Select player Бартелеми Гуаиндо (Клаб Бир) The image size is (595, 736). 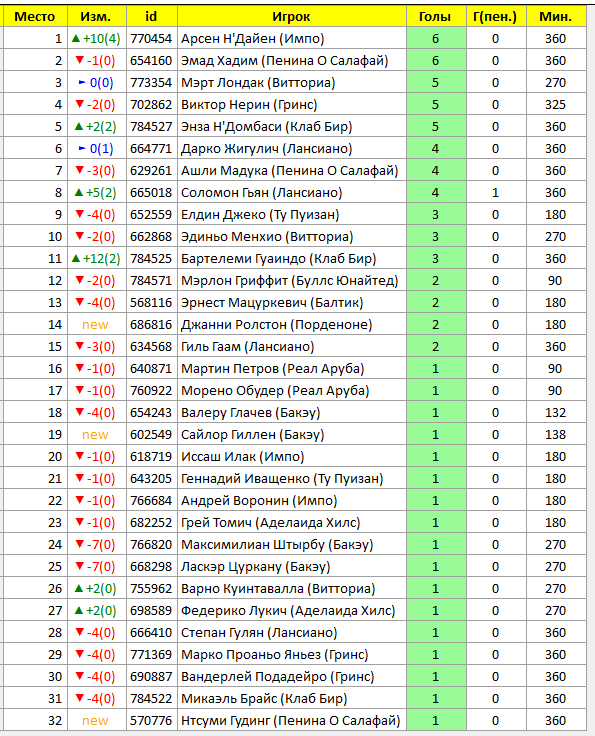click(279, 259)
